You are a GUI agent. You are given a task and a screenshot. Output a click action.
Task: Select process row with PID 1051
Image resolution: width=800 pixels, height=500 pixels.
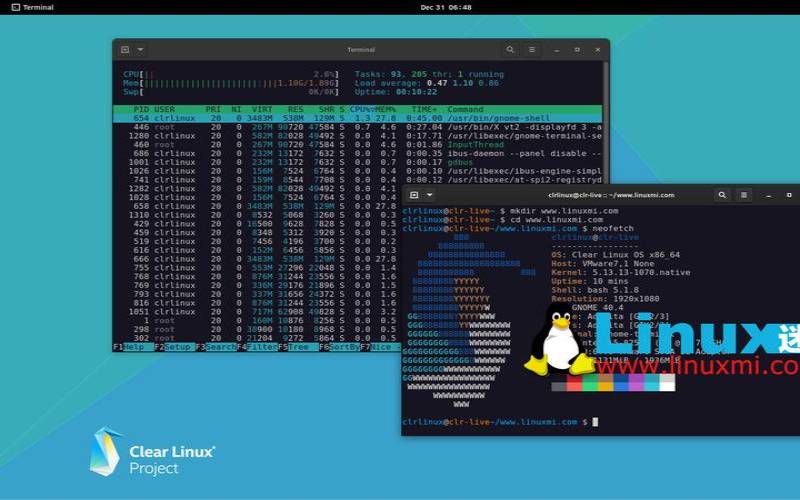click(257, 311)
